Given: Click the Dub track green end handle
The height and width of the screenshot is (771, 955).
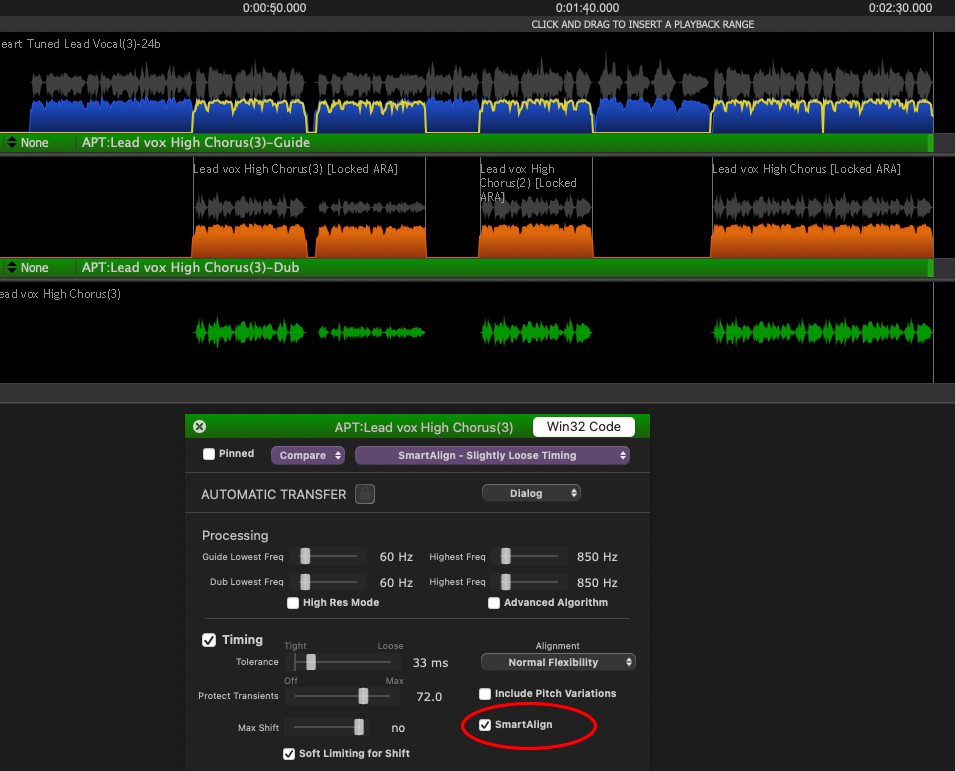Looking at the screenshot, I should click(930, 268).
